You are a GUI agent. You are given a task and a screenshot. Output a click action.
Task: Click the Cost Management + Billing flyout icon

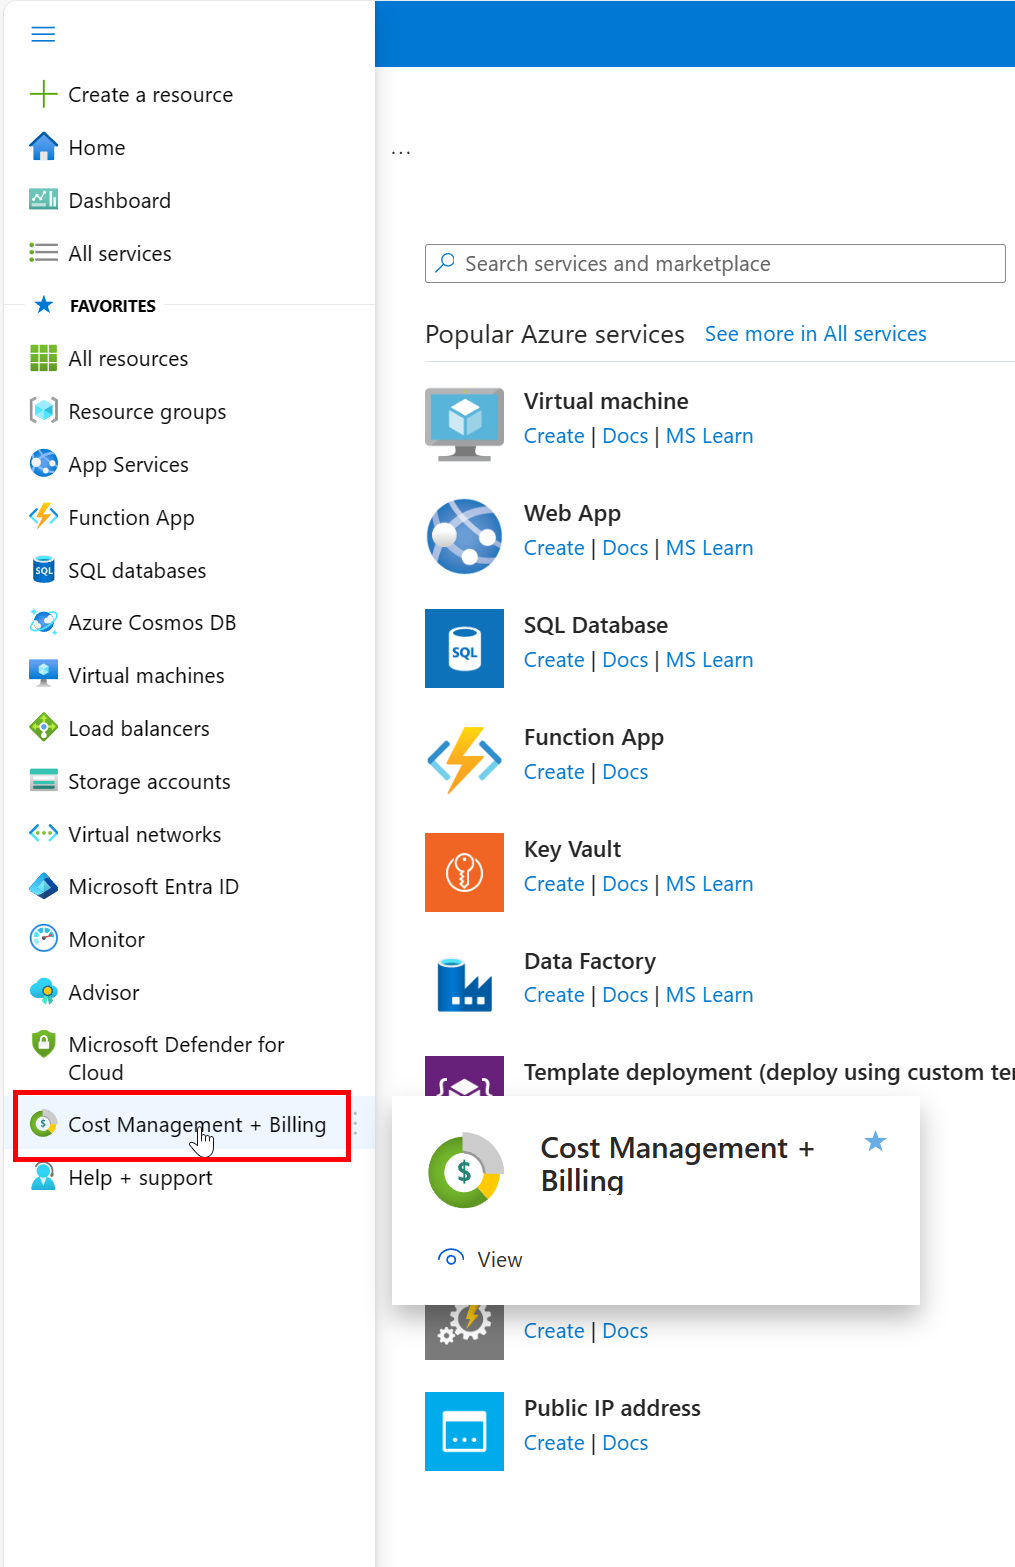[x=464, y=1170]
